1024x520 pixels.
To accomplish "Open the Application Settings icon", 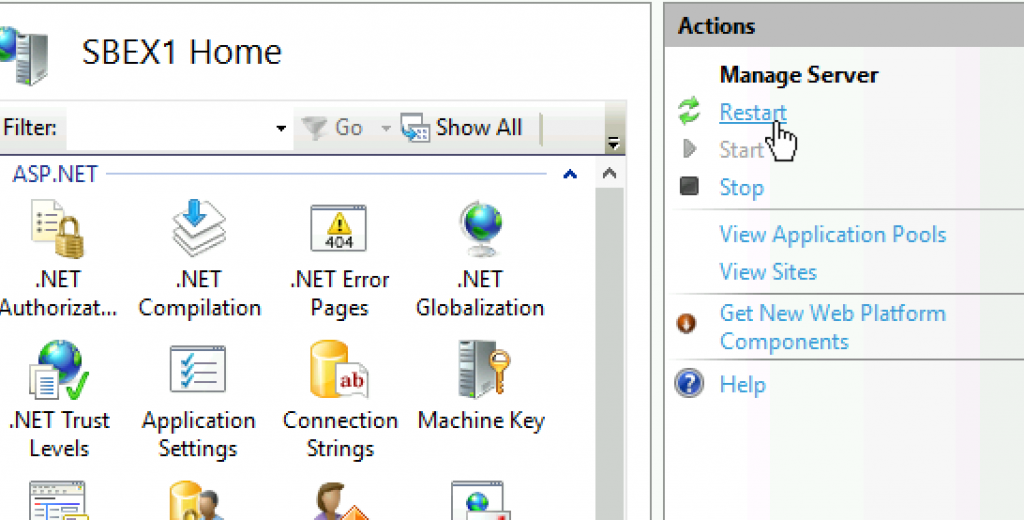I will (198, 369).
